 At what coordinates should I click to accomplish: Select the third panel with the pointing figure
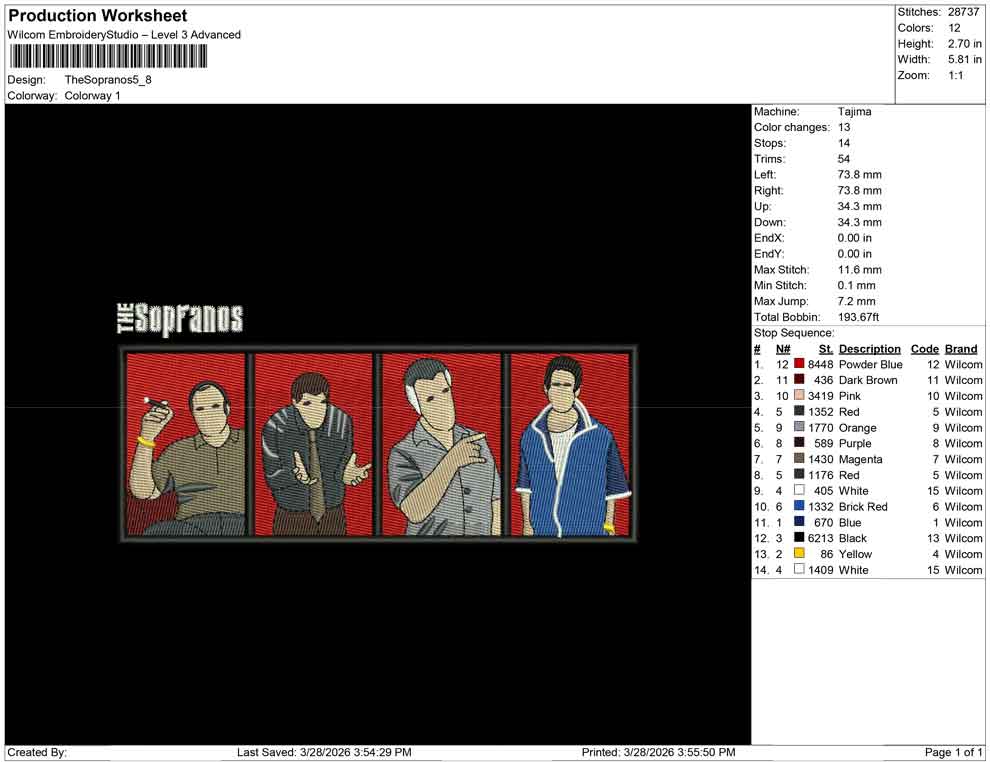click(x=441, y=444)
